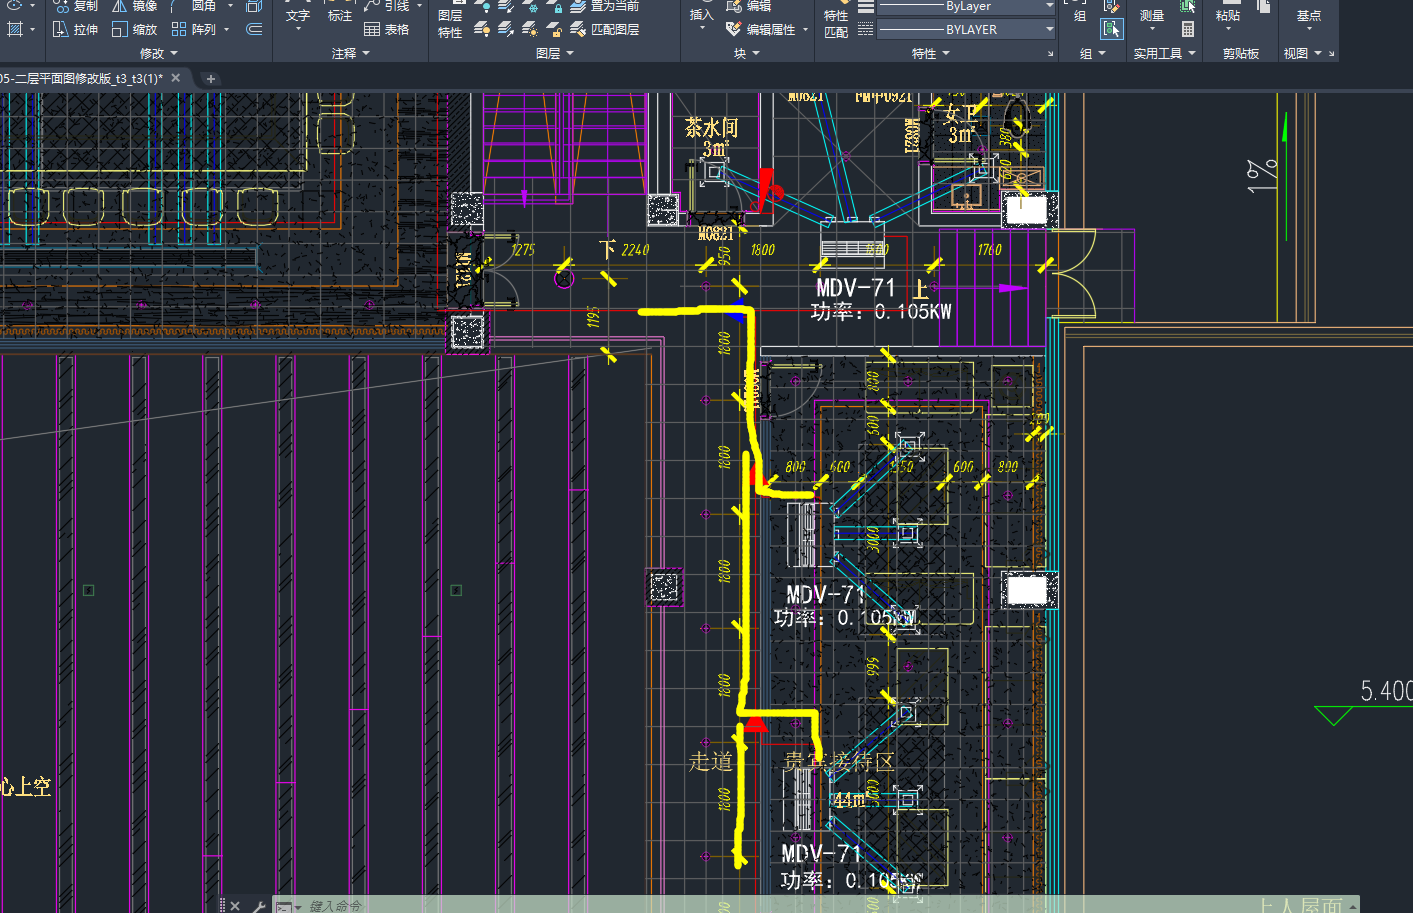This screenshot has width=1413, height=913.
Task: Select the Array (阵列) tool
Action: tap(194, 29)
